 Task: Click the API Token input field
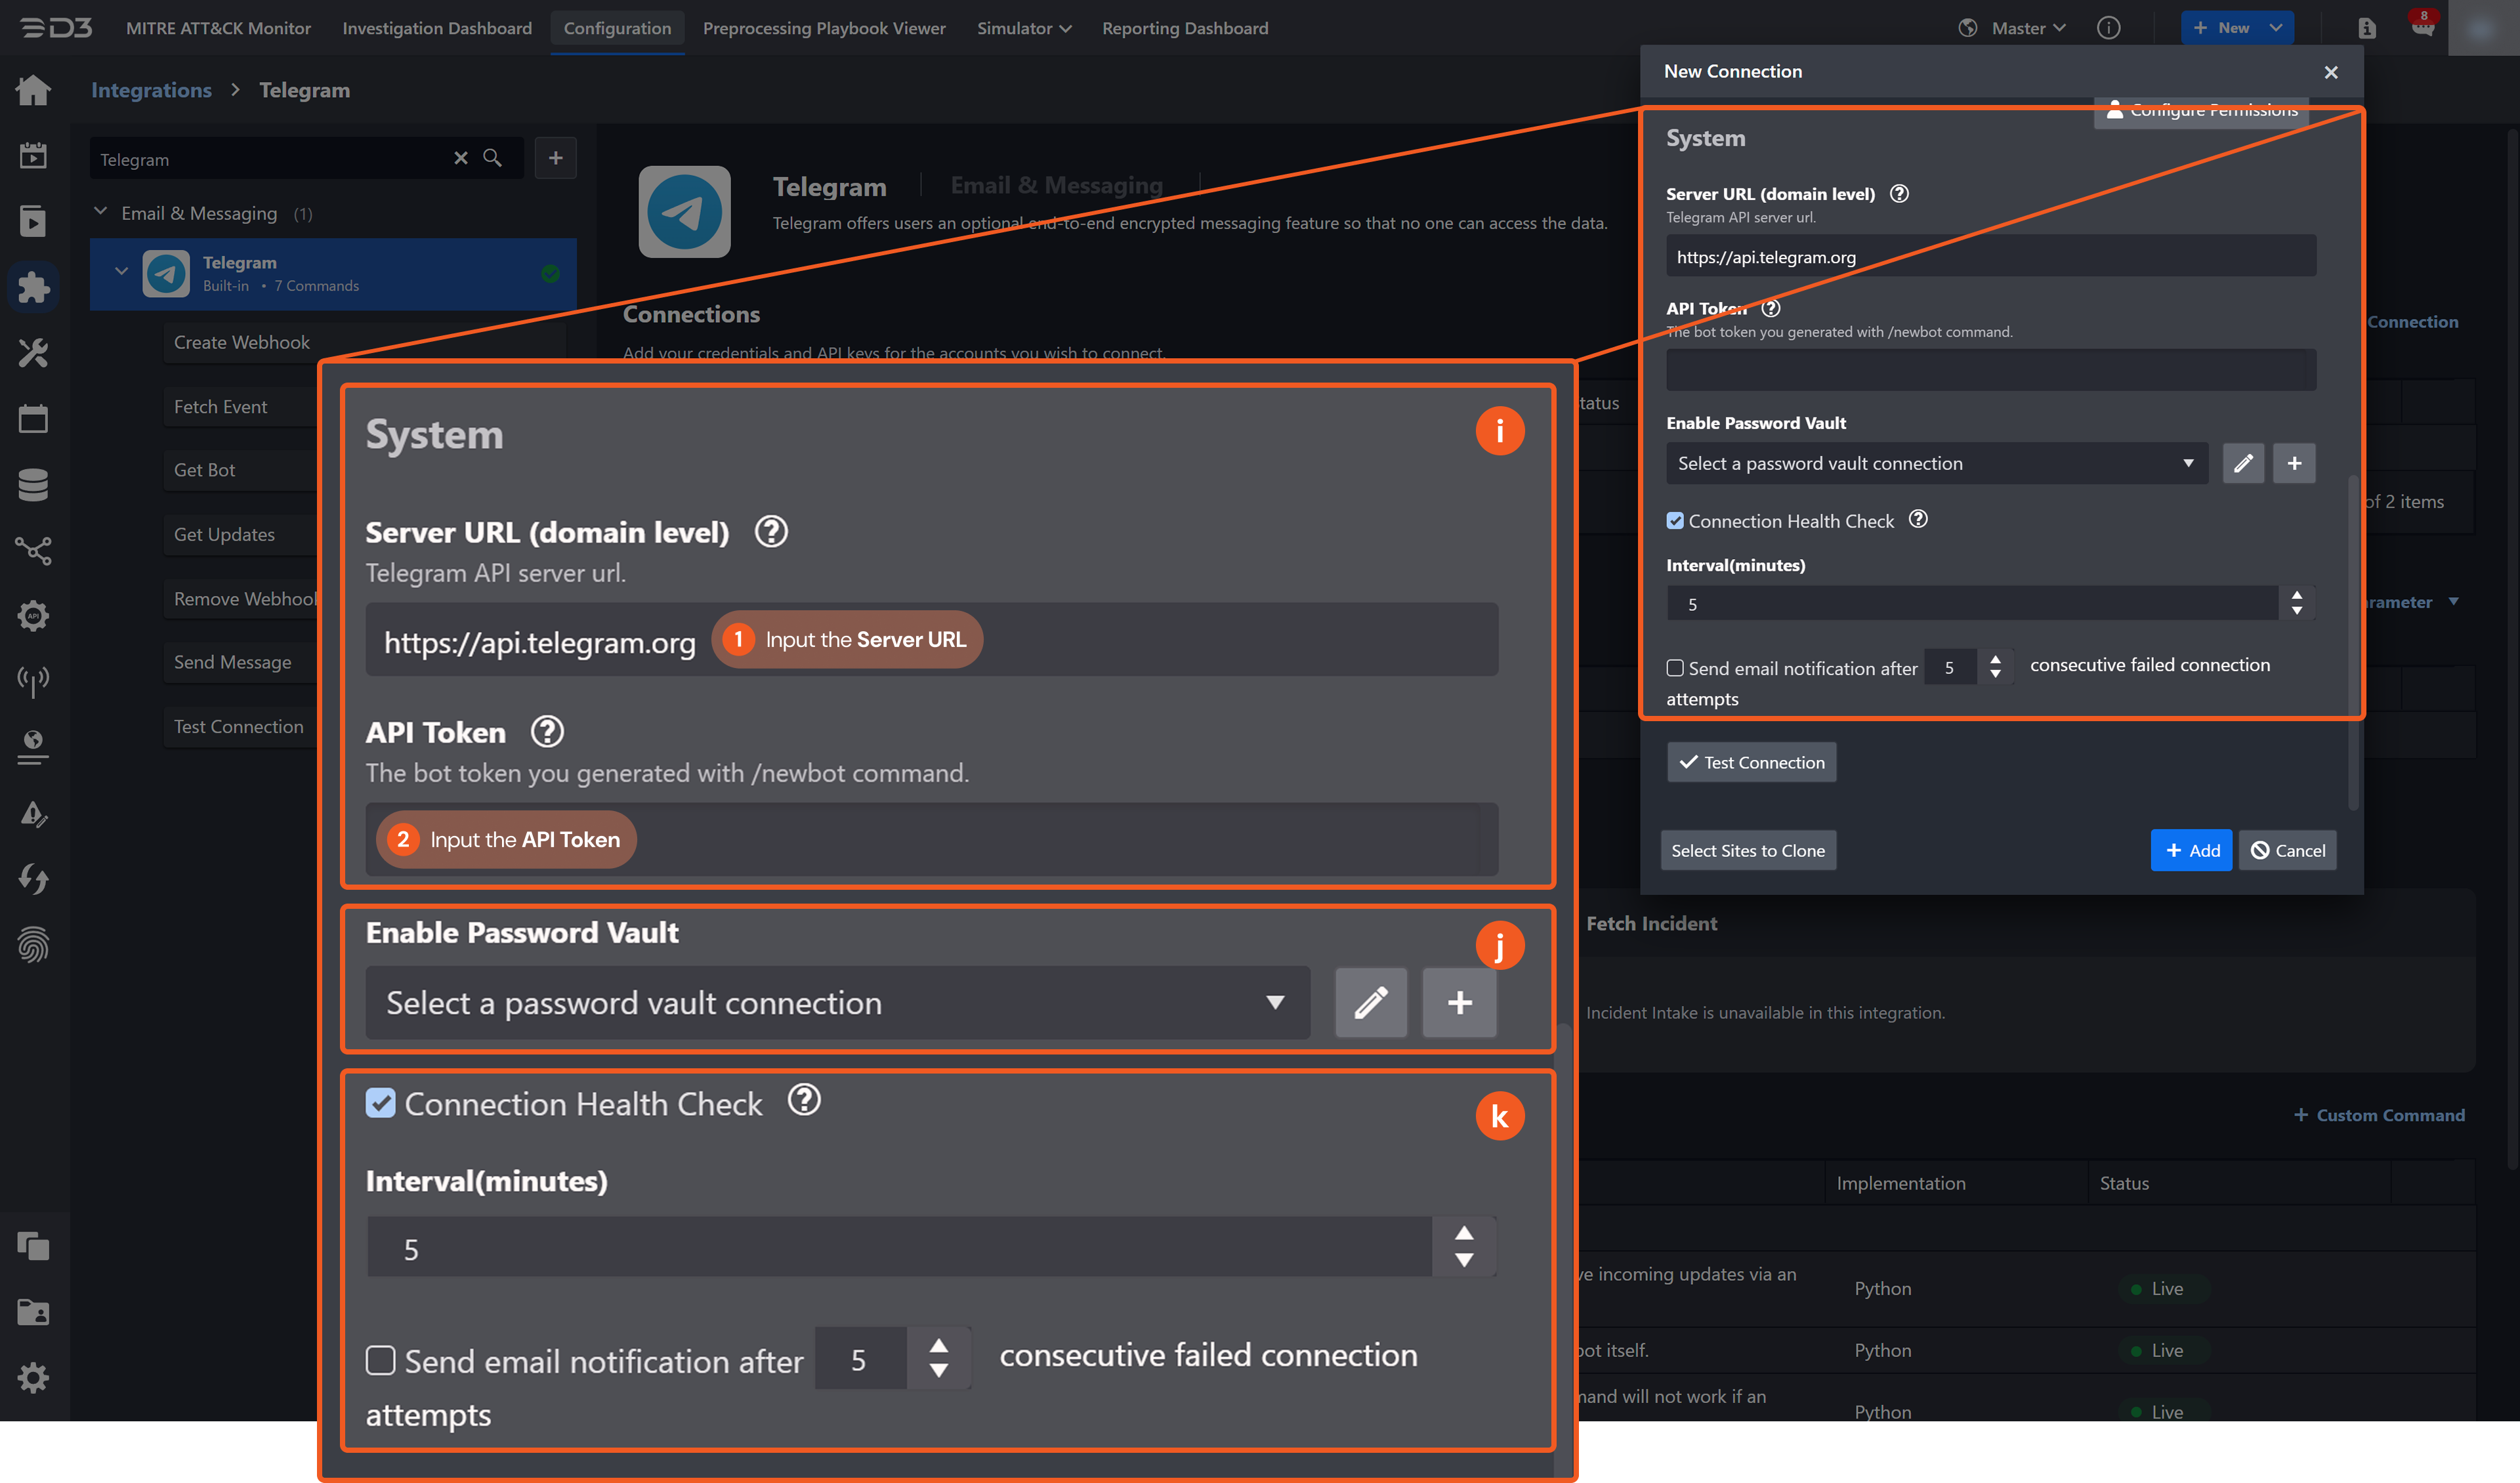(1990, 371)
